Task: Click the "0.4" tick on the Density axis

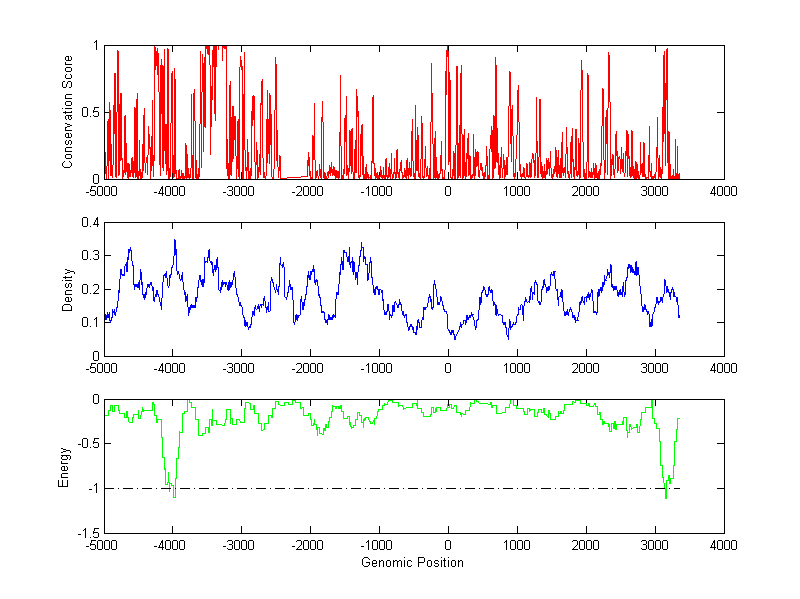Action: tap(89, 222)
